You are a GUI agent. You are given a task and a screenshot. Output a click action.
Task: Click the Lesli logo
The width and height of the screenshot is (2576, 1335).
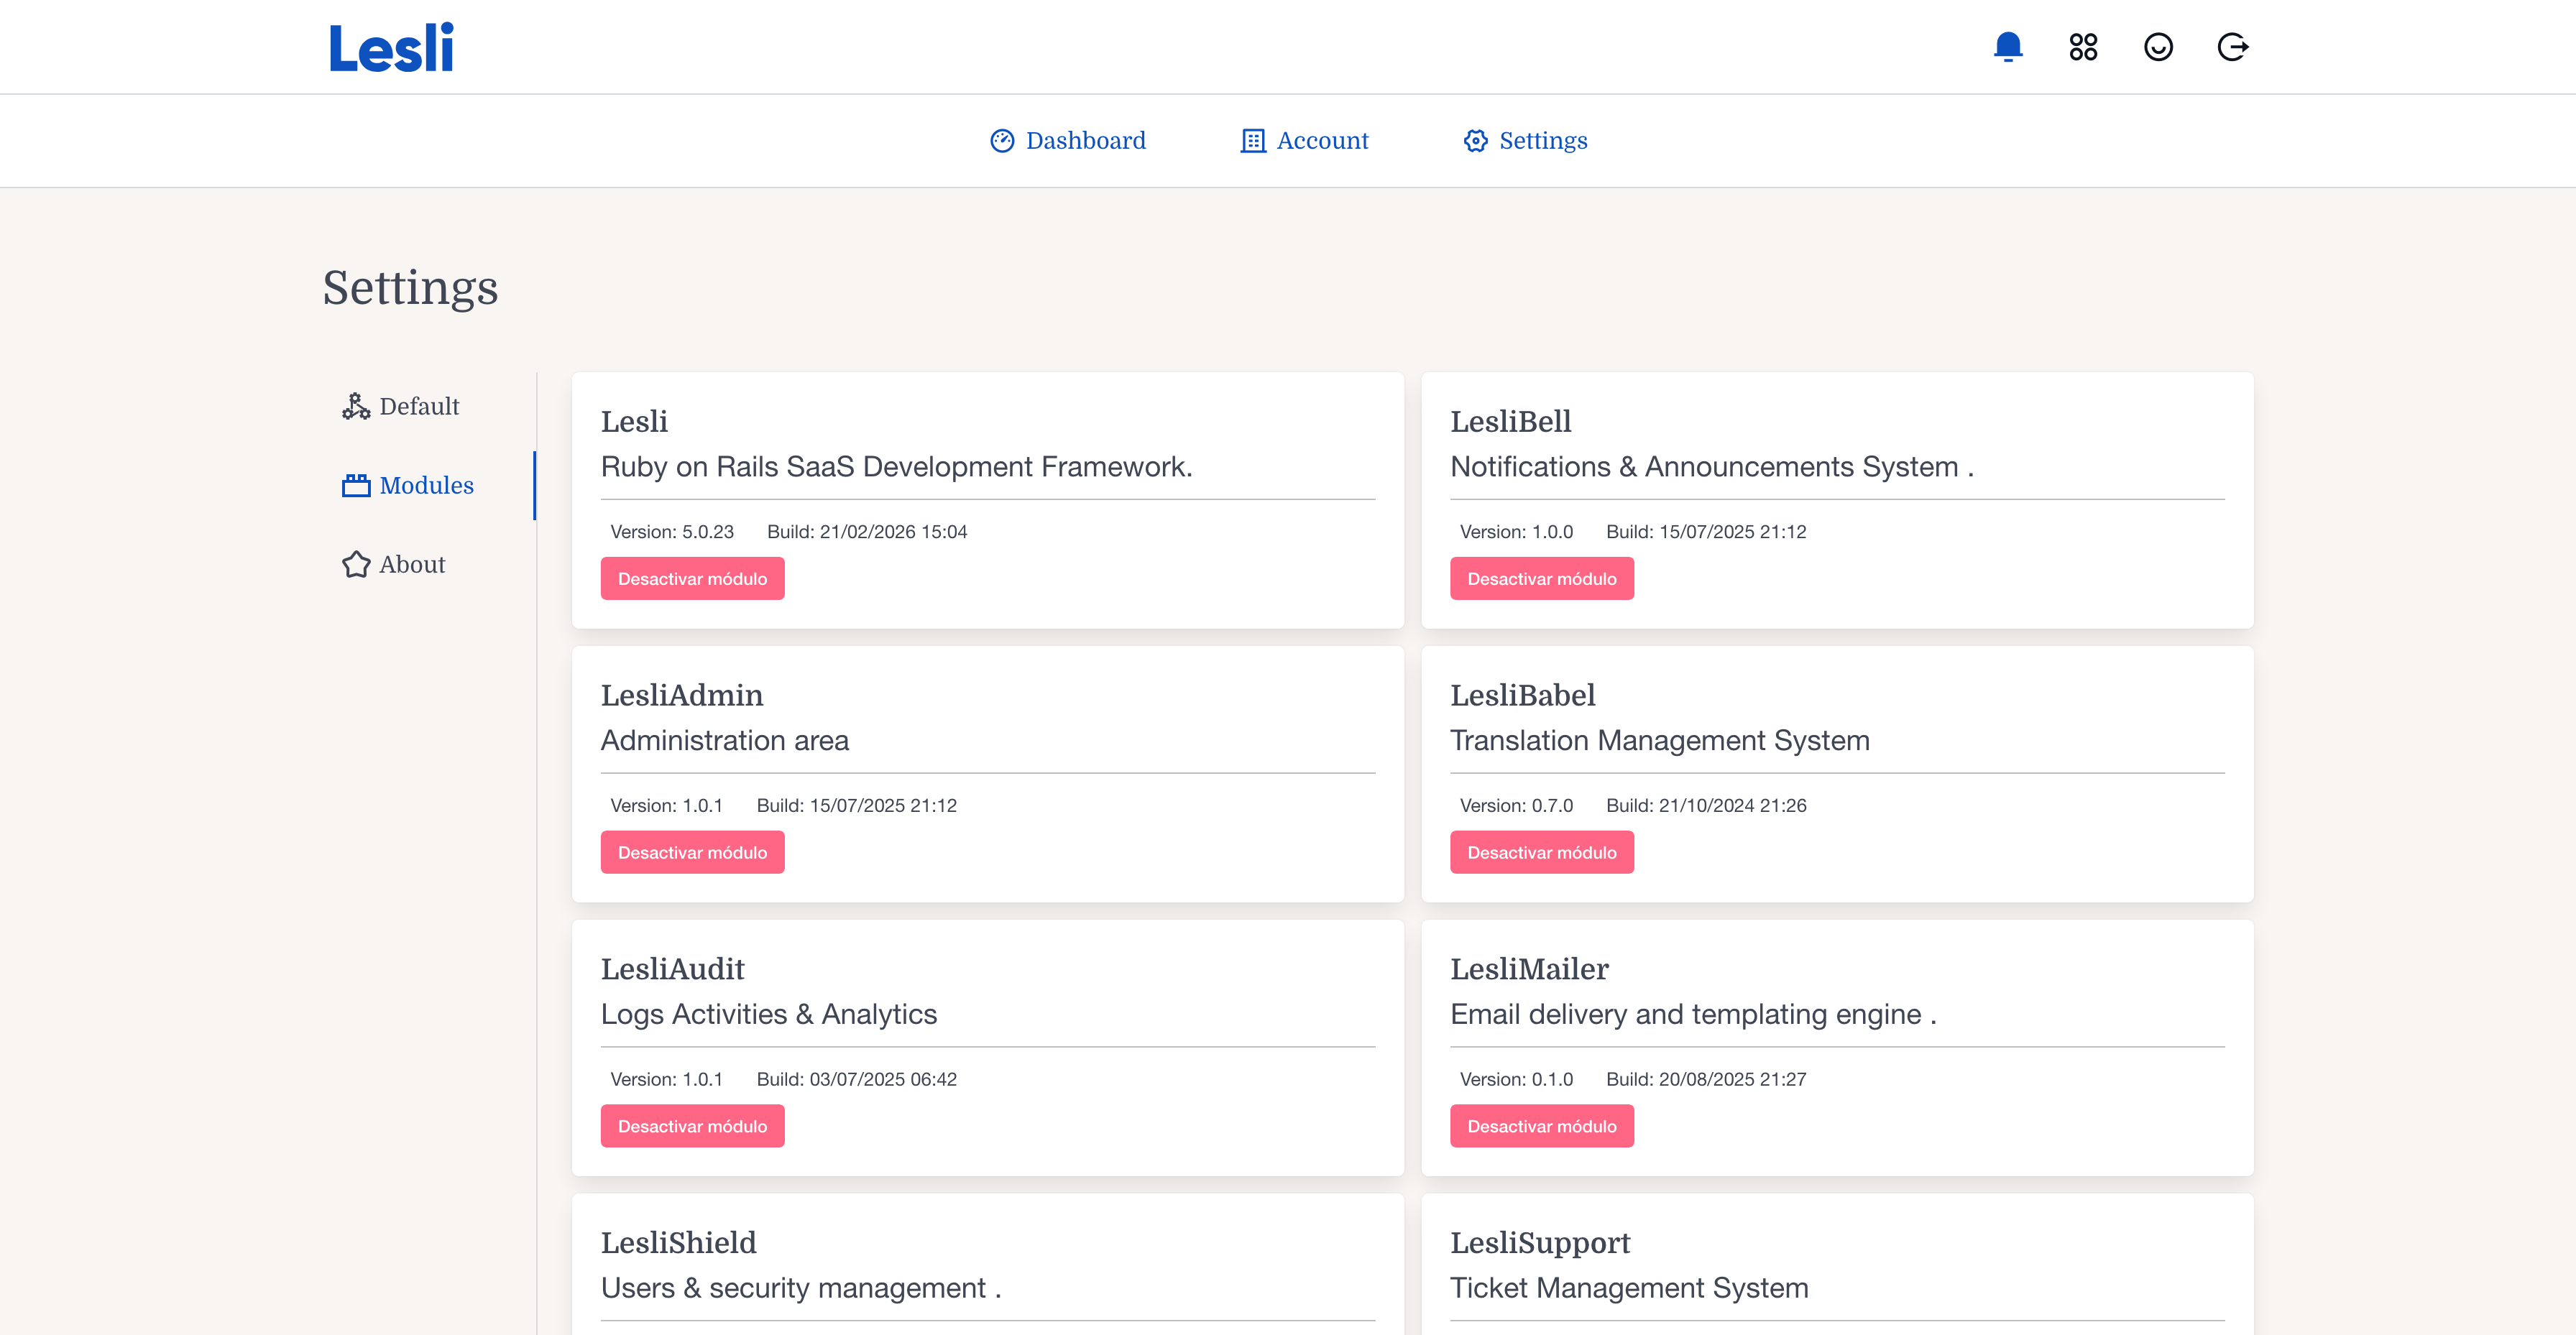coord(391,48)
